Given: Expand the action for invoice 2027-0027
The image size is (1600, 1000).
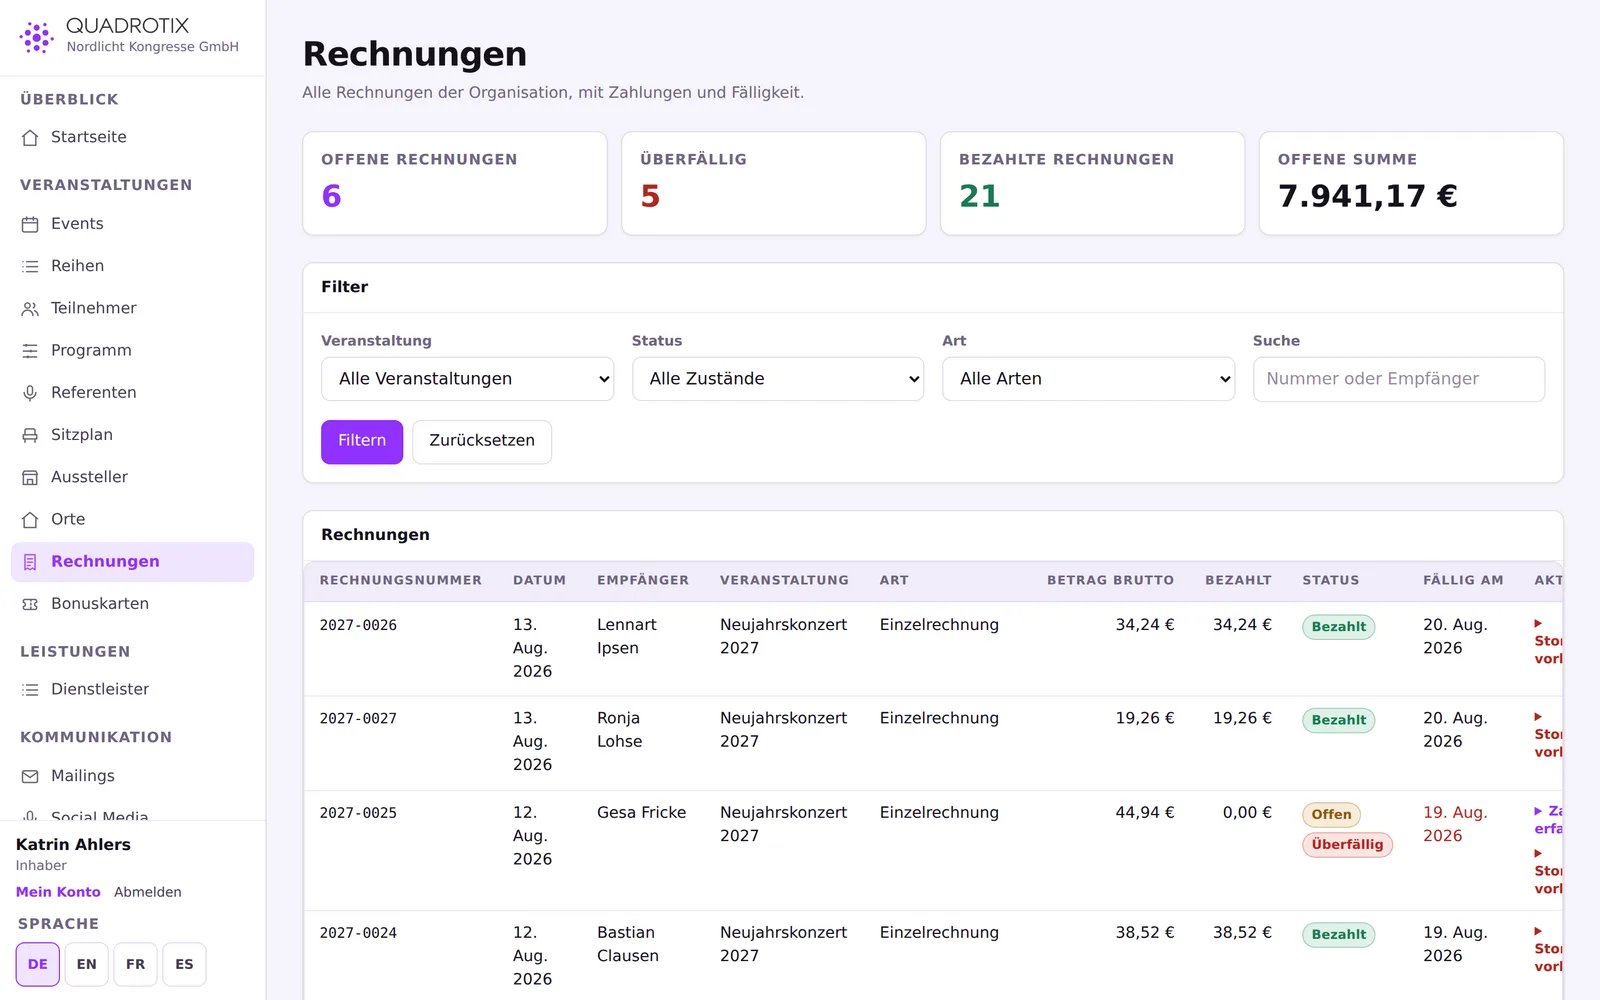Looking at the screenshot, I should [x=1548, y=735].
